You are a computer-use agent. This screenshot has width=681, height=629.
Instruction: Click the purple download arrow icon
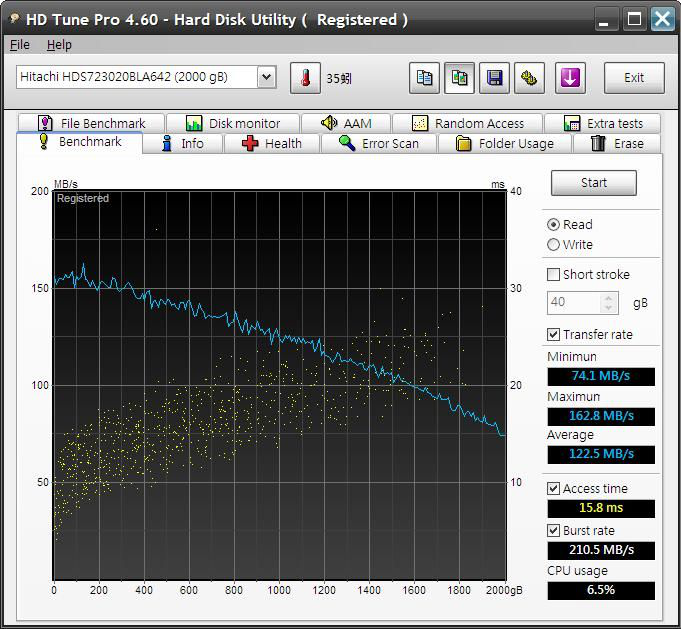pos(570,78)
